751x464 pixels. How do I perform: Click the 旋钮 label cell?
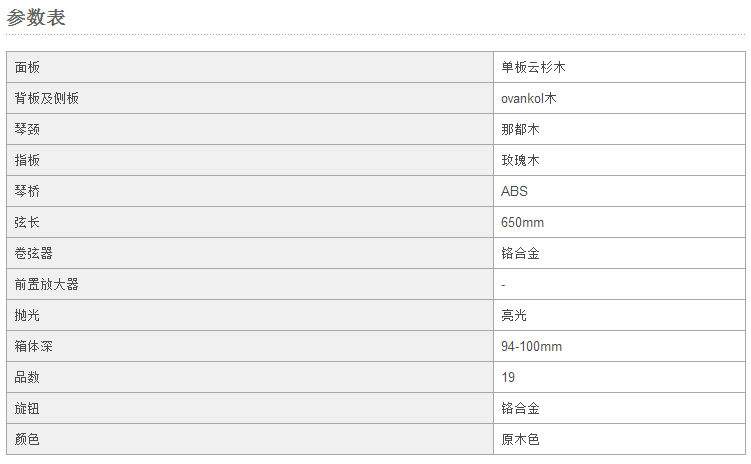click(x=250, y=408)
